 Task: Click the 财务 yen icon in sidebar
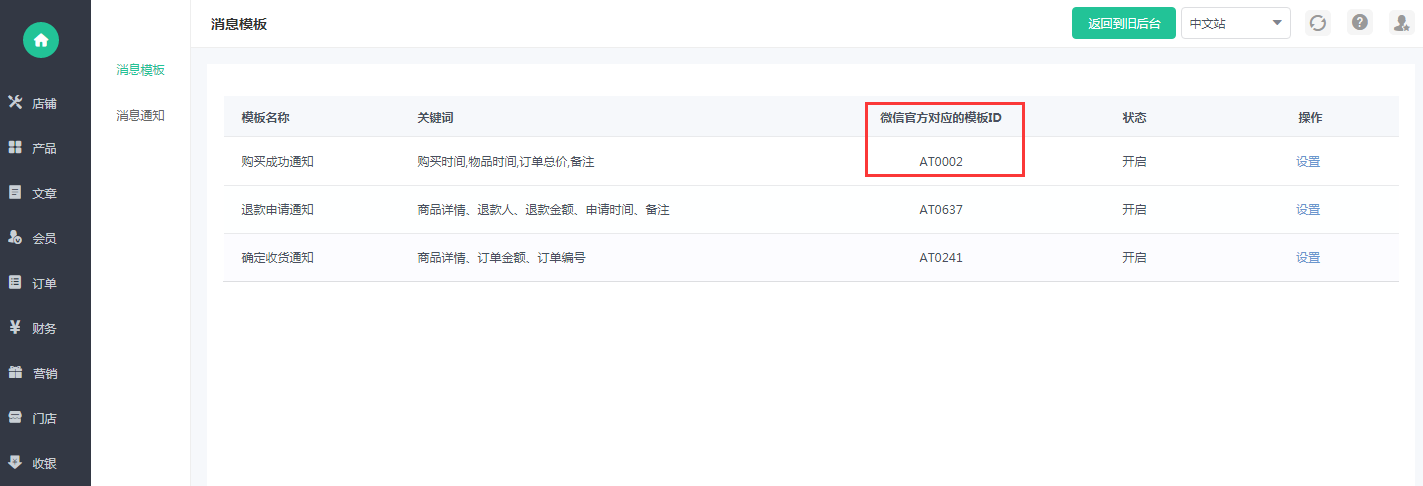pos(15,327)
